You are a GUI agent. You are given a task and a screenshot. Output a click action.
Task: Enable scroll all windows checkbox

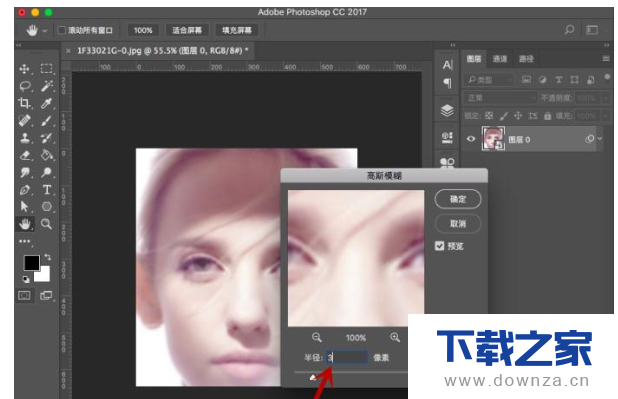(62, 30)
